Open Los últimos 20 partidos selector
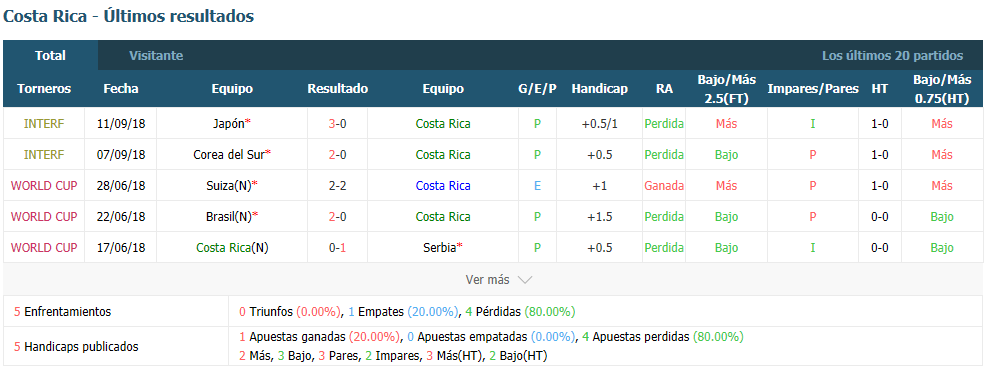 [892, 55]
